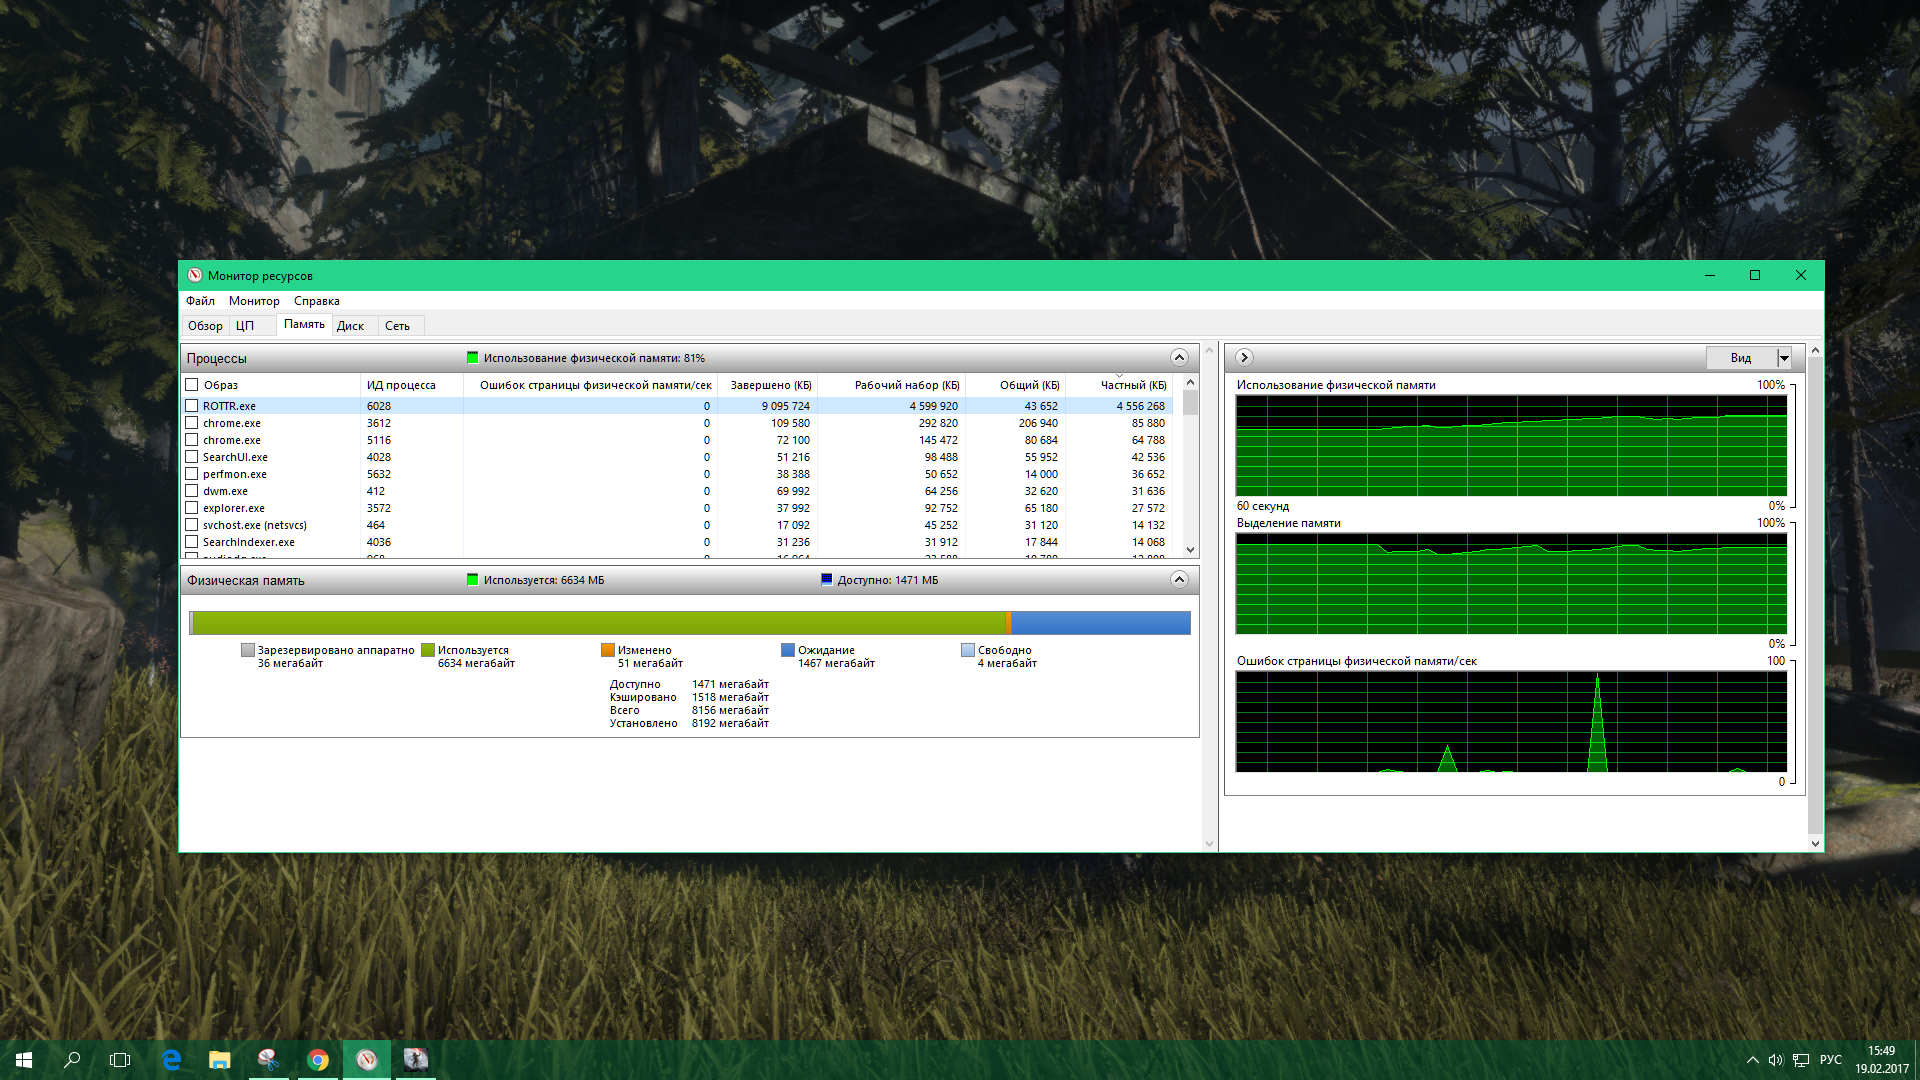Tick the perfmon.exe process checkbox
Screen dimensions: 1920x1080
(191, 474)
